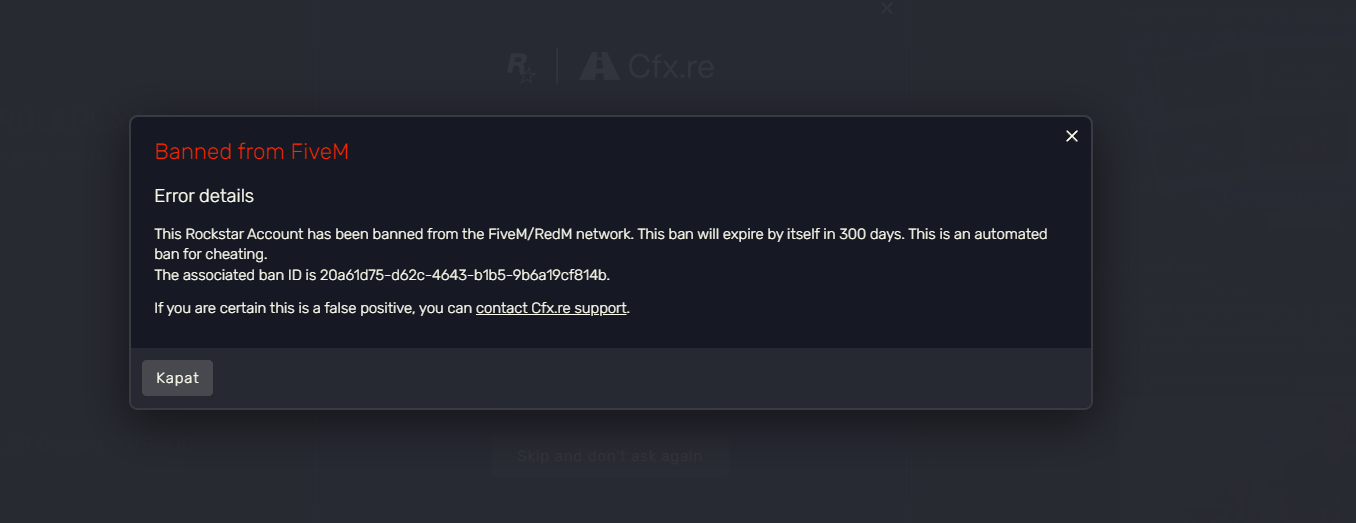Screen dimensions: 1356x523
Task: Open the contact Cfx.re support link
Action: pyautogui.click(x=551, y=308)
